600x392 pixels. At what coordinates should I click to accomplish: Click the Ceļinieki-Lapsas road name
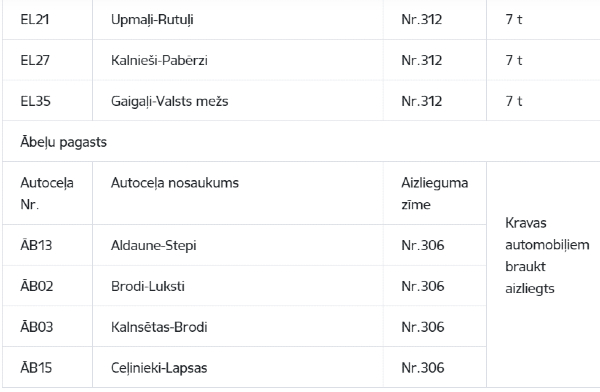tap(159, 368)
